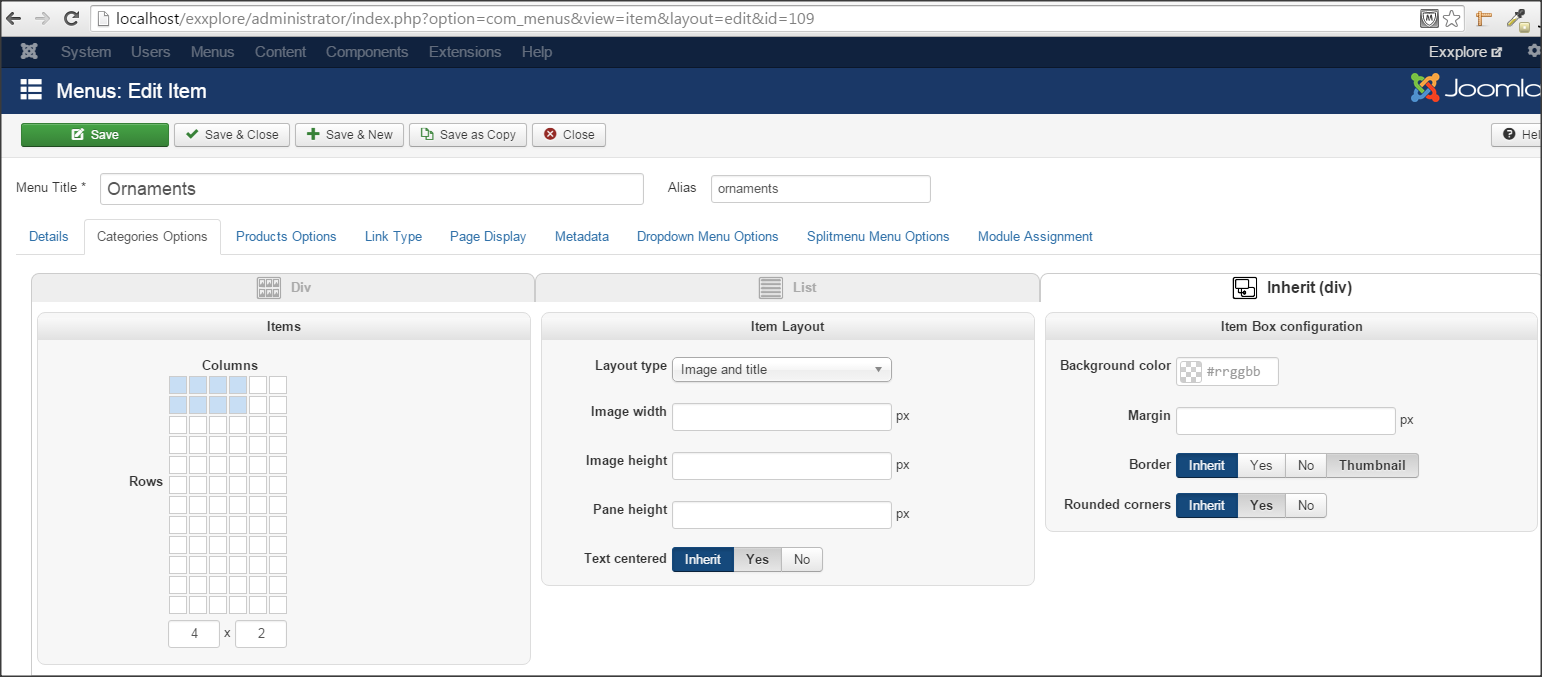The height and width of the screenshot is (677, 1542).
Task: Click the Close toolbar button
Action: pos(569,135)
